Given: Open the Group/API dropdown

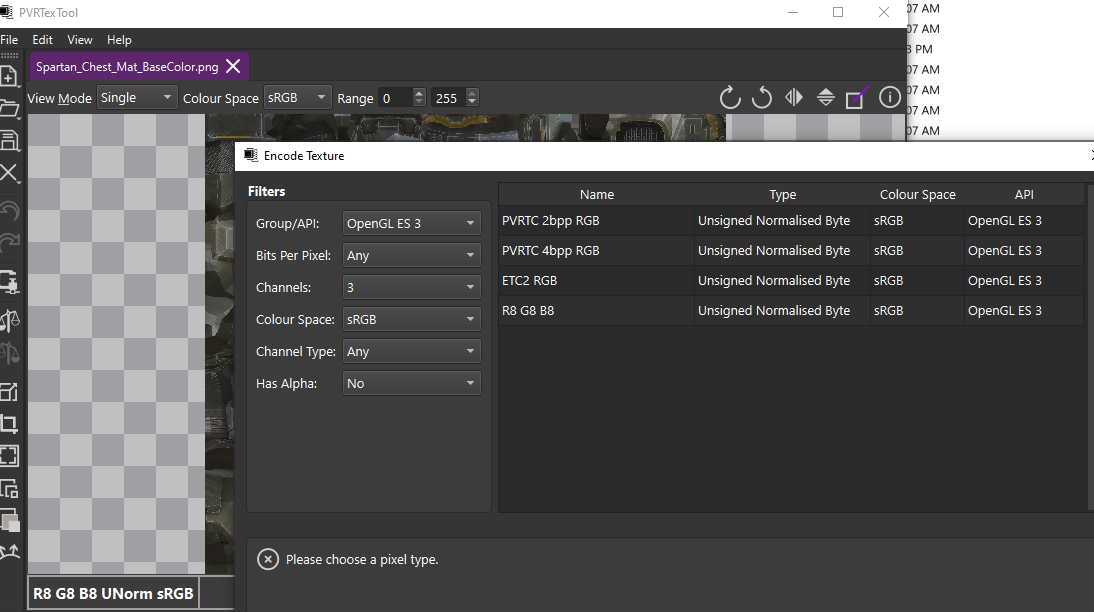Looking at the screenshot, I should tap(411, 224).
